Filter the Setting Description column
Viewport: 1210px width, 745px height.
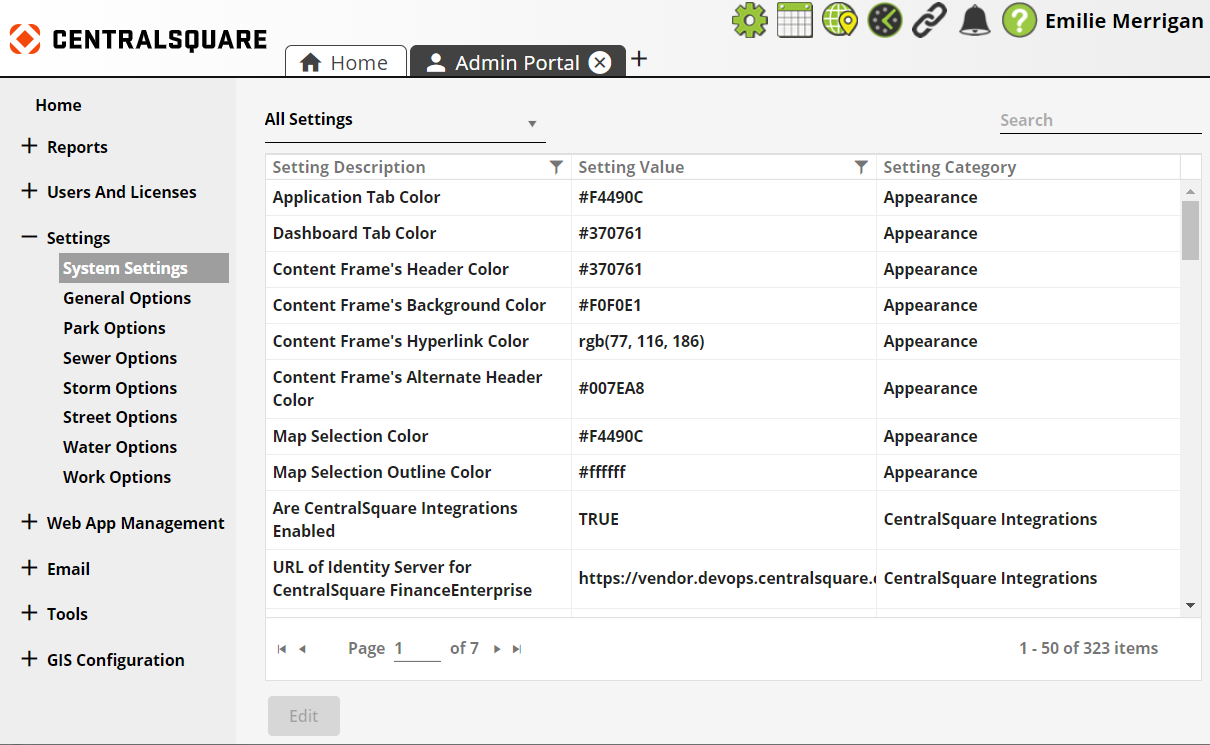(x=557, y=167)
